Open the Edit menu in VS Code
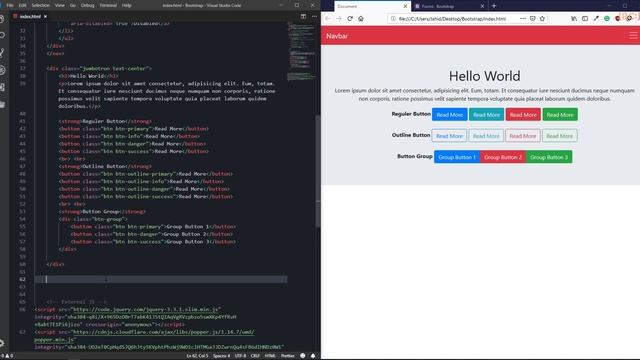Screen dimensions: 640x360 pos(22,5)
